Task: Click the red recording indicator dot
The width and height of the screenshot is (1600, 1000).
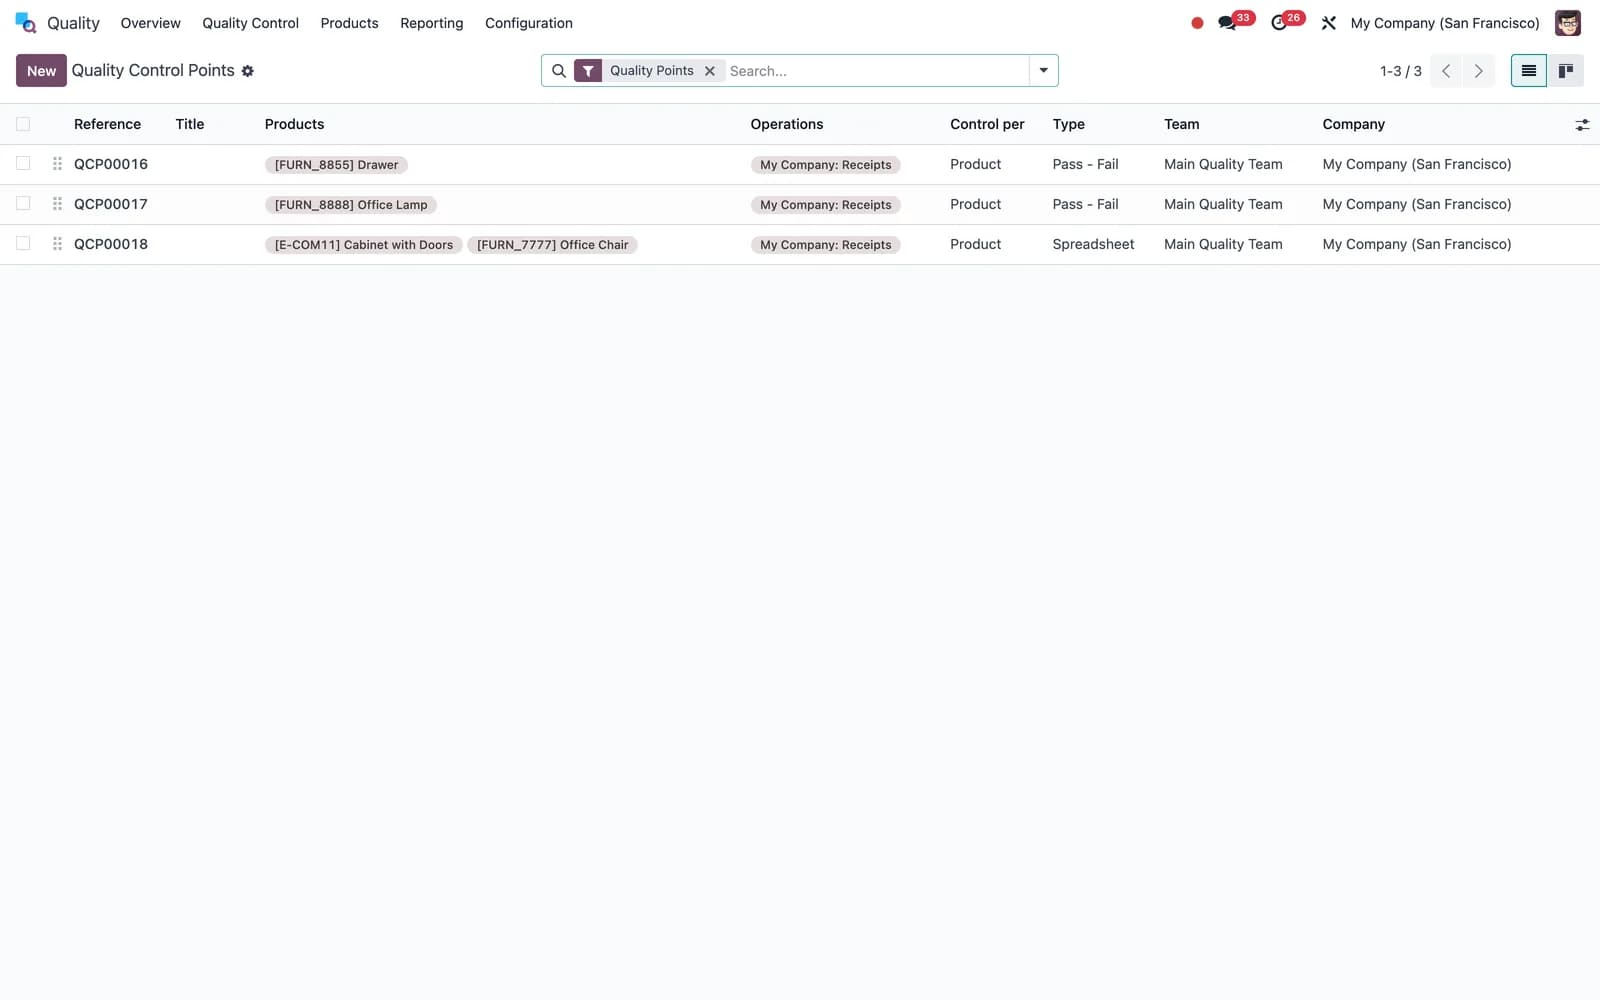Action: point(1197,23)
